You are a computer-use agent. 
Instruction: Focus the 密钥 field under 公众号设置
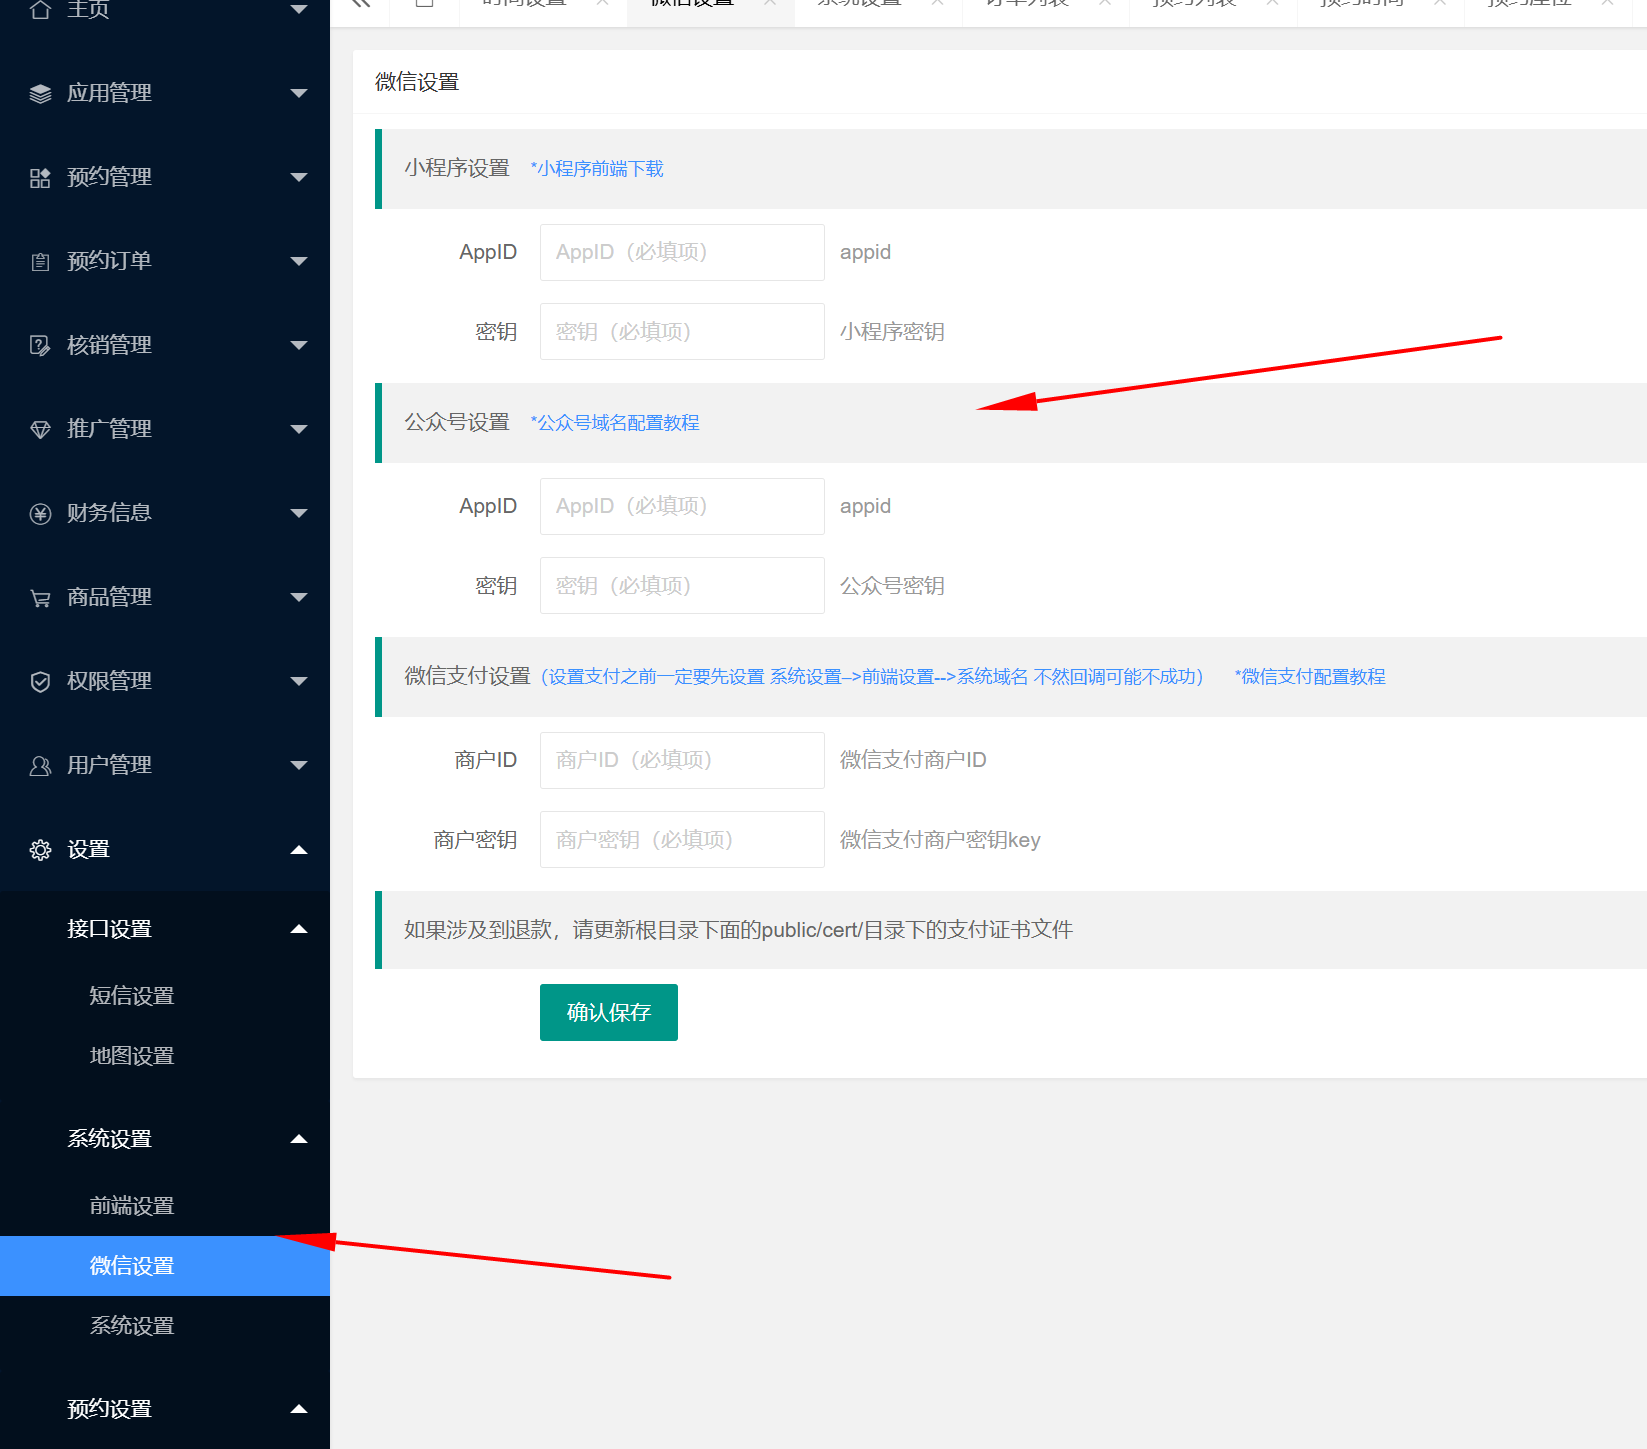[682, 586]
